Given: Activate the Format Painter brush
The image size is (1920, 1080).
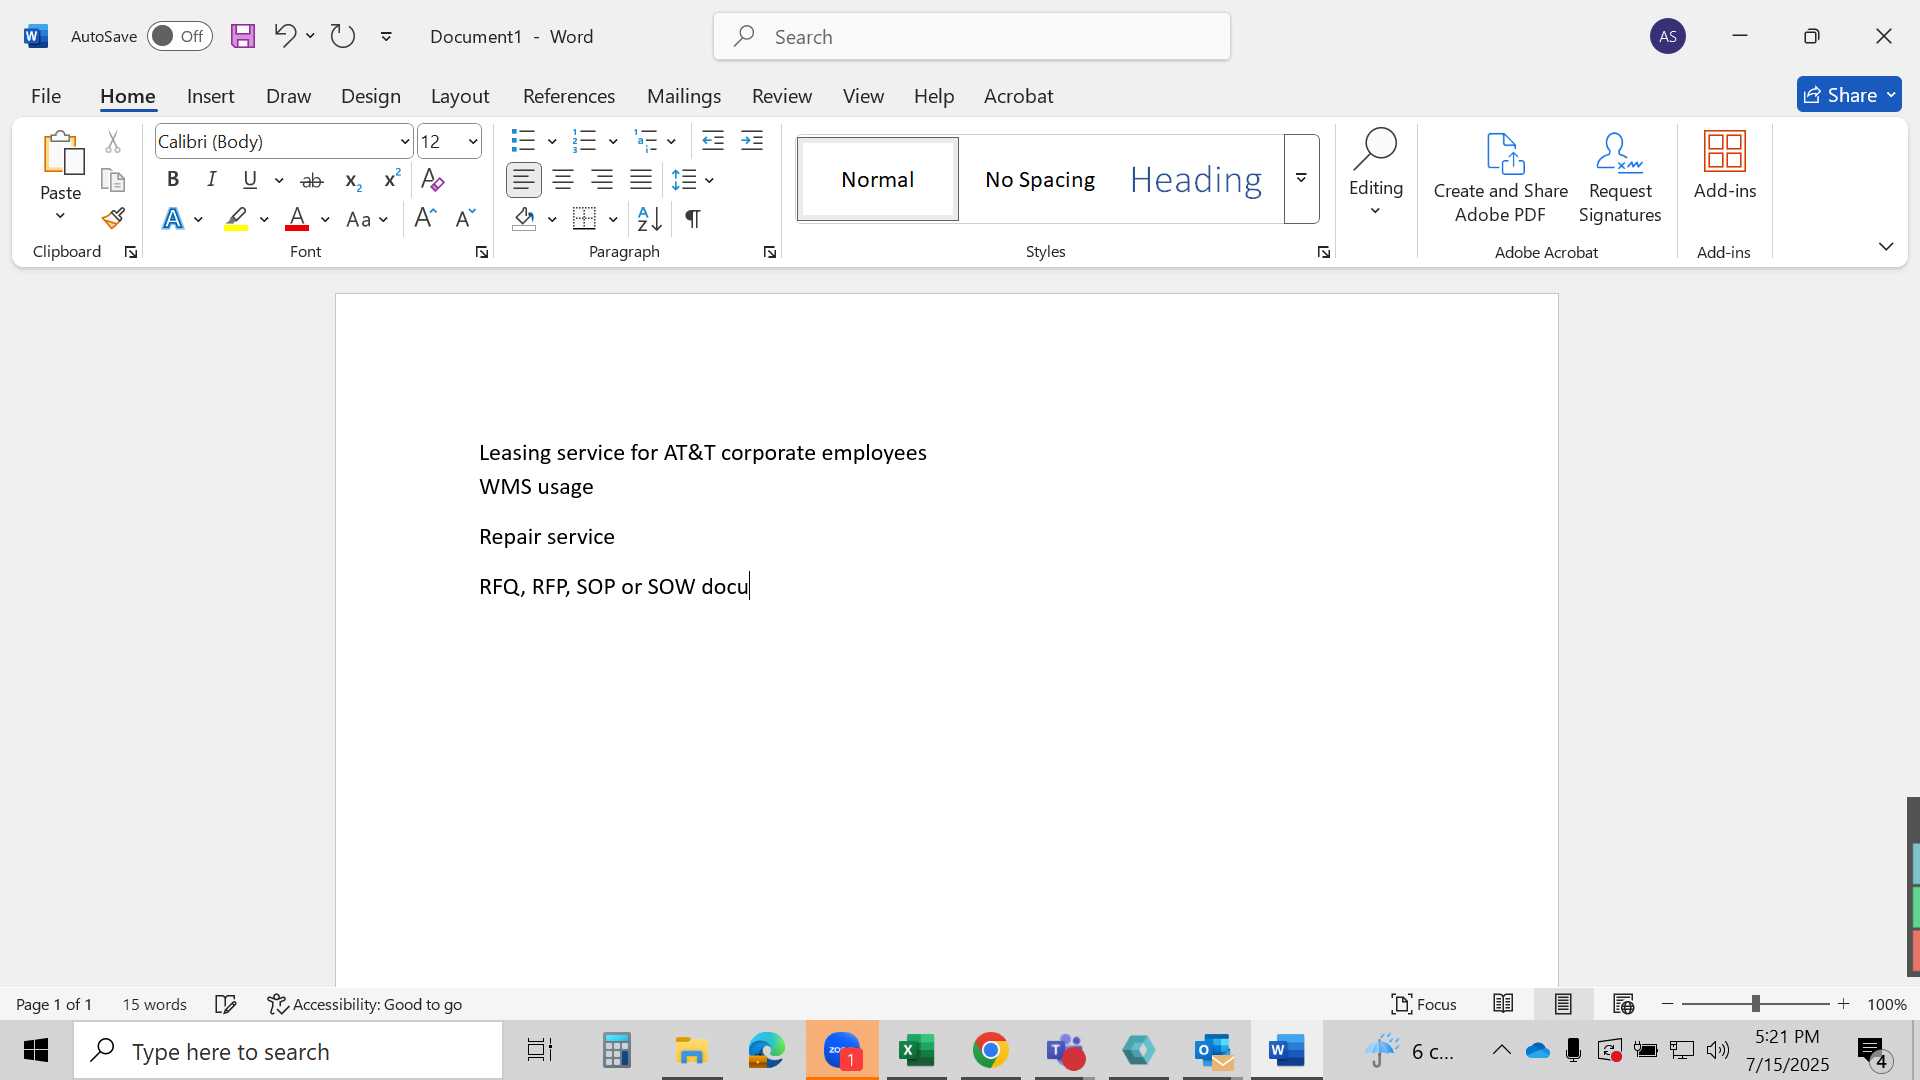Looking at the screenshot, I should click(113, 218).
